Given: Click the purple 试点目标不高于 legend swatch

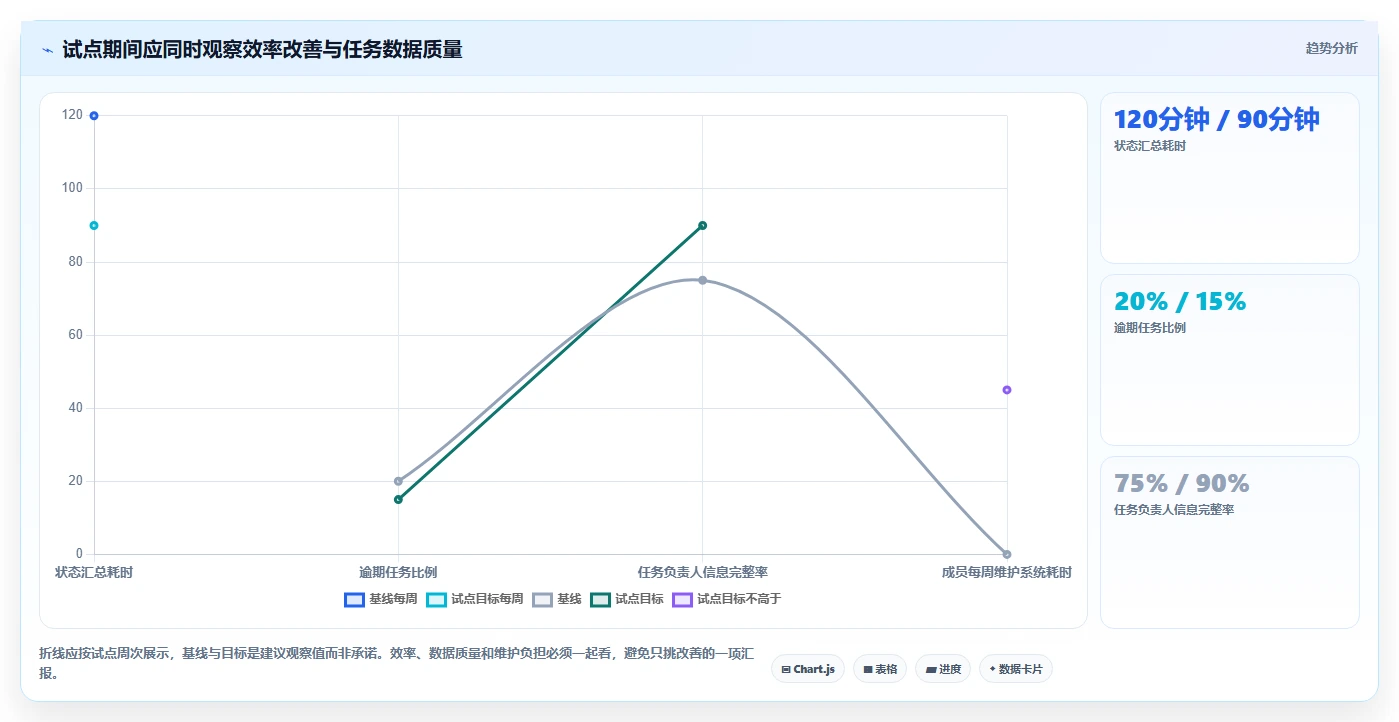Looking at the screenshot, I should (x=682, y=599).
